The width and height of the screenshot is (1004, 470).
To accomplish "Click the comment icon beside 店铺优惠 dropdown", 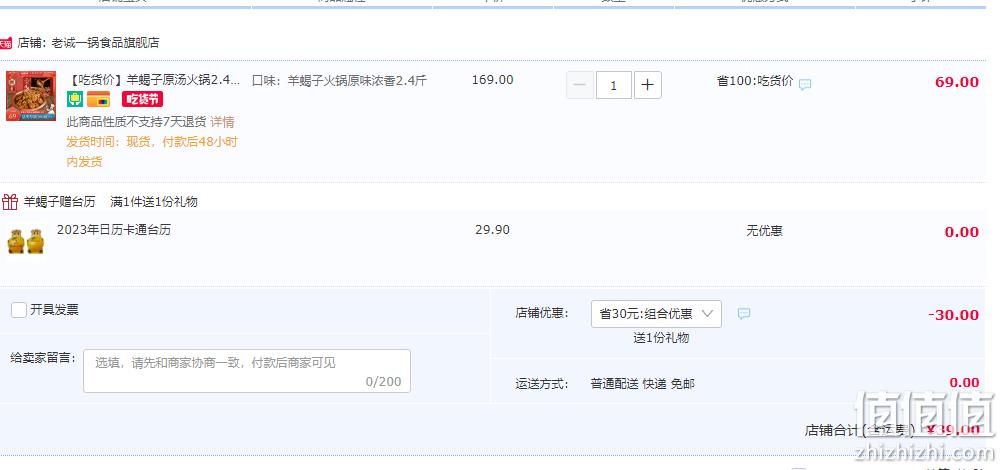I will (743, 314).
